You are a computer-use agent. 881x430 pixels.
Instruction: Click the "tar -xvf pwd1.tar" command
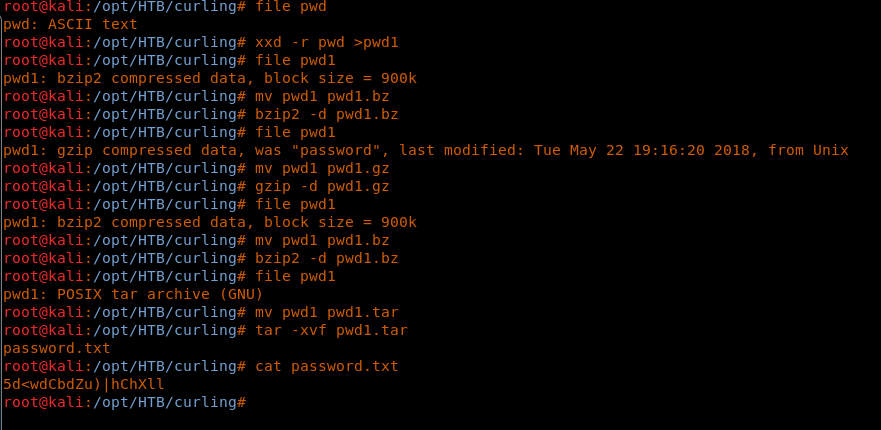coord(332,331)
